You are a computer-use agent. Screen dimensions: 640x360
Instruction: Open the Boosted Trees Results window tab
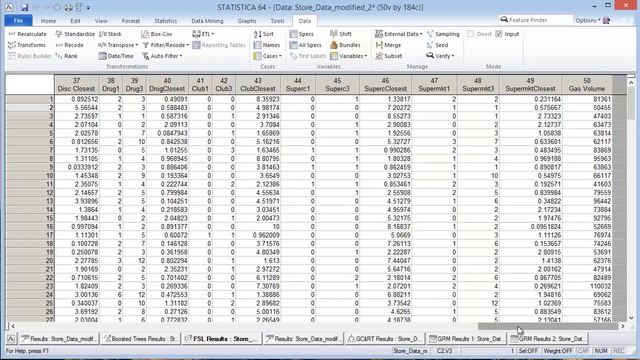(x=141, y=338)
